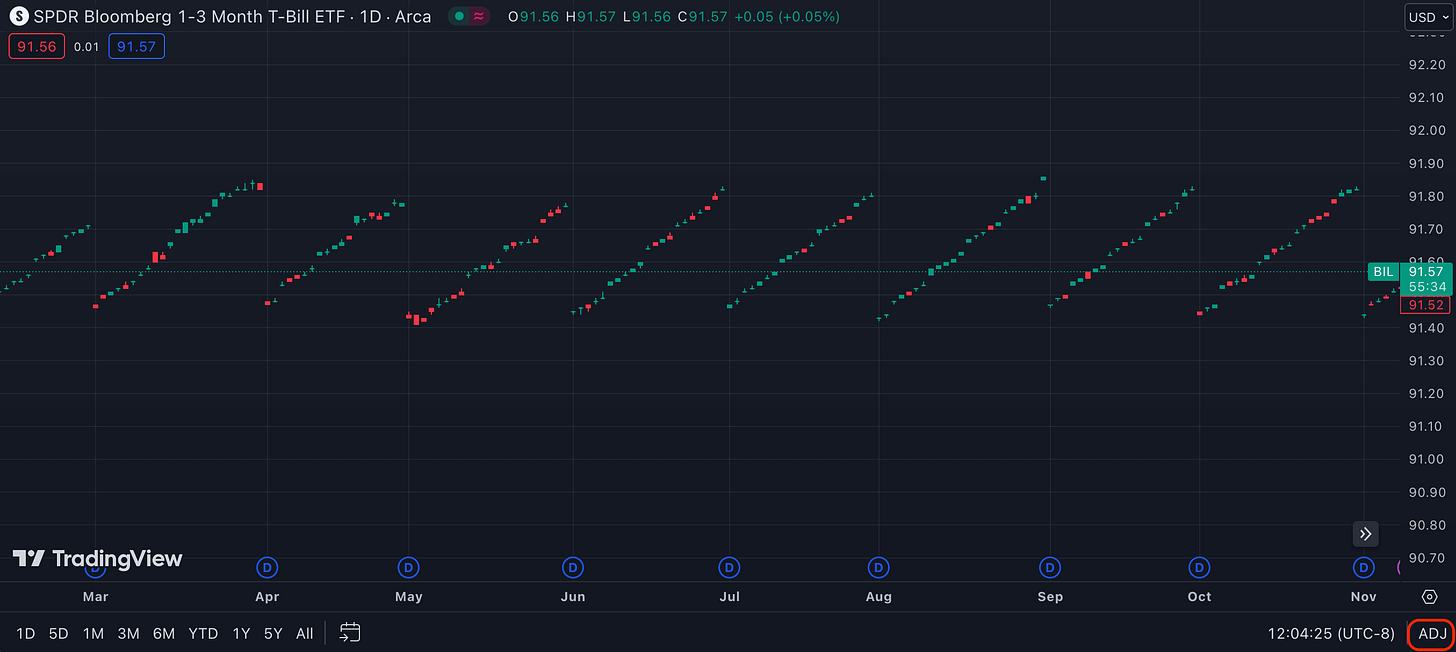Click the dividend D marker above Nov
The height and width of the screenshot is (652, 1456).
pyautogui.click(x=1364, y=567)
